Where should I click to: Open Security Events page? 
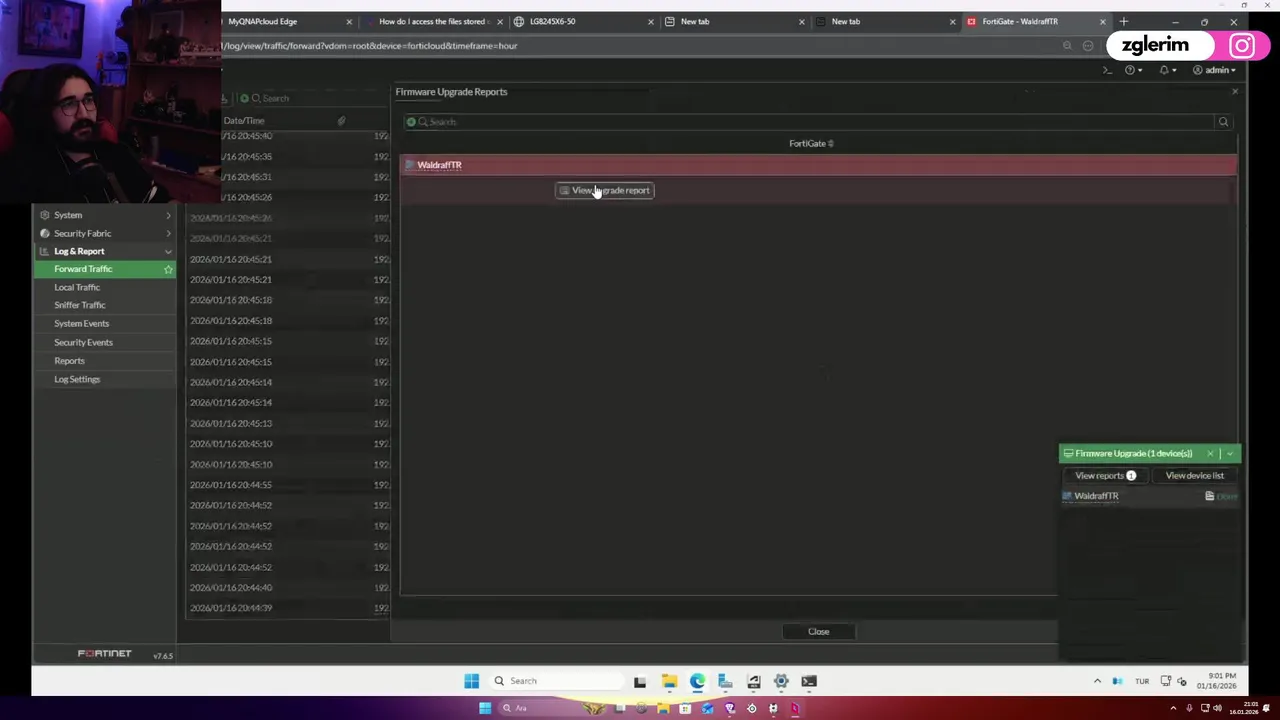click(83, 342)
